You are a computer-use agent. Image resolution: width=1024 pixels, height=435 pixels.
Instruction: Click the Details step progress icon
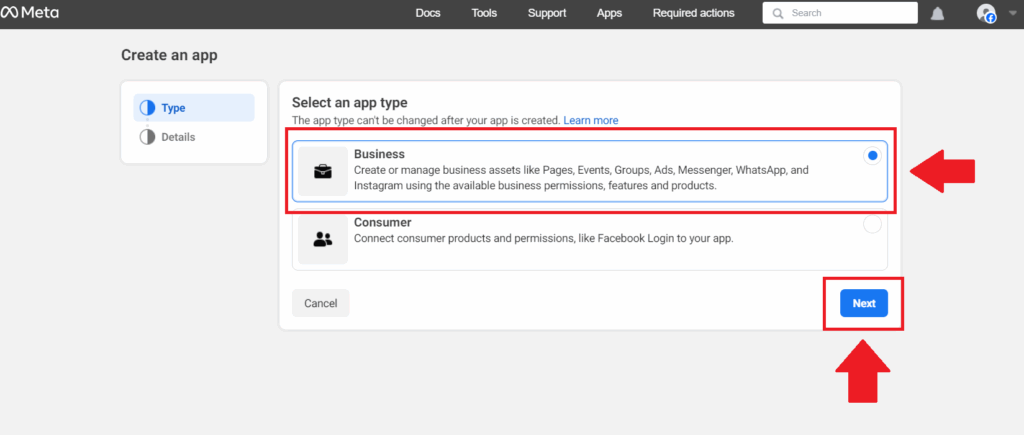[x=148, y=137]
